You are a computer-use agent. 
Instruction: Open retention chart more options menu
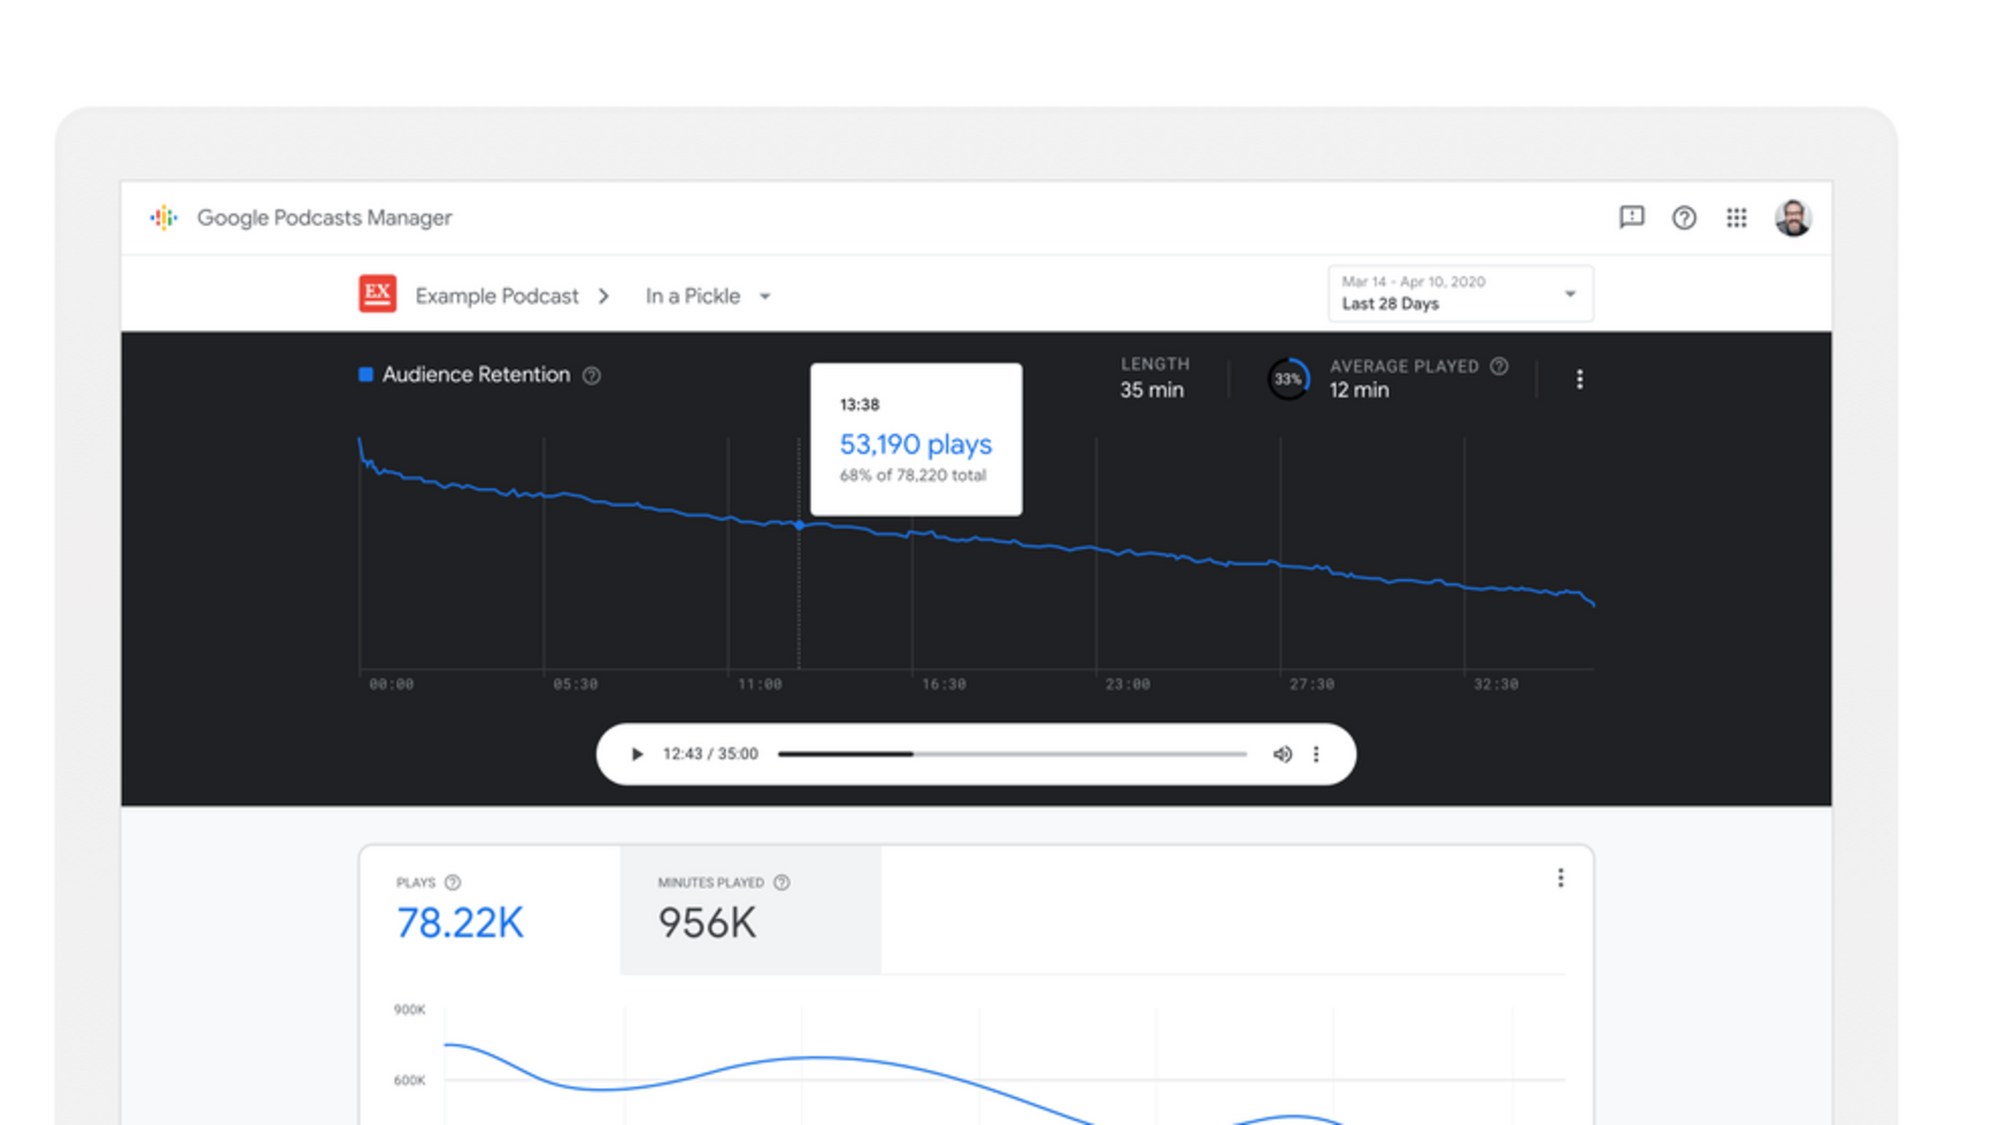[x=1579, y=379]
